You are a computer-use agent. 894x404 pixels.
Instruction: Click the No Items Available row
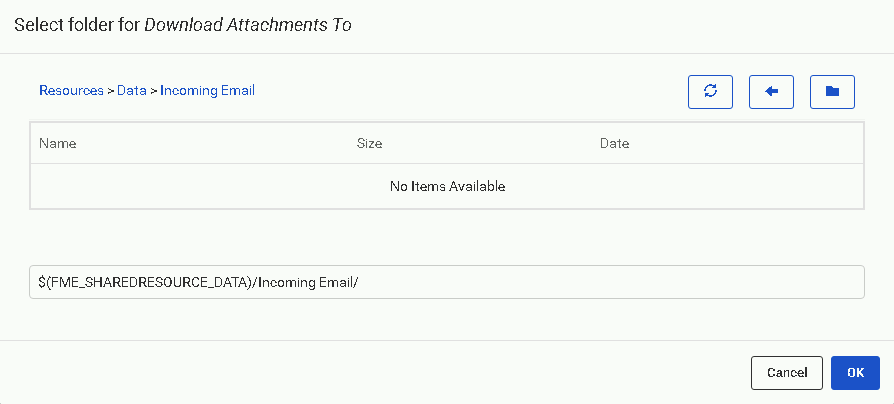(x=447, y=186)
